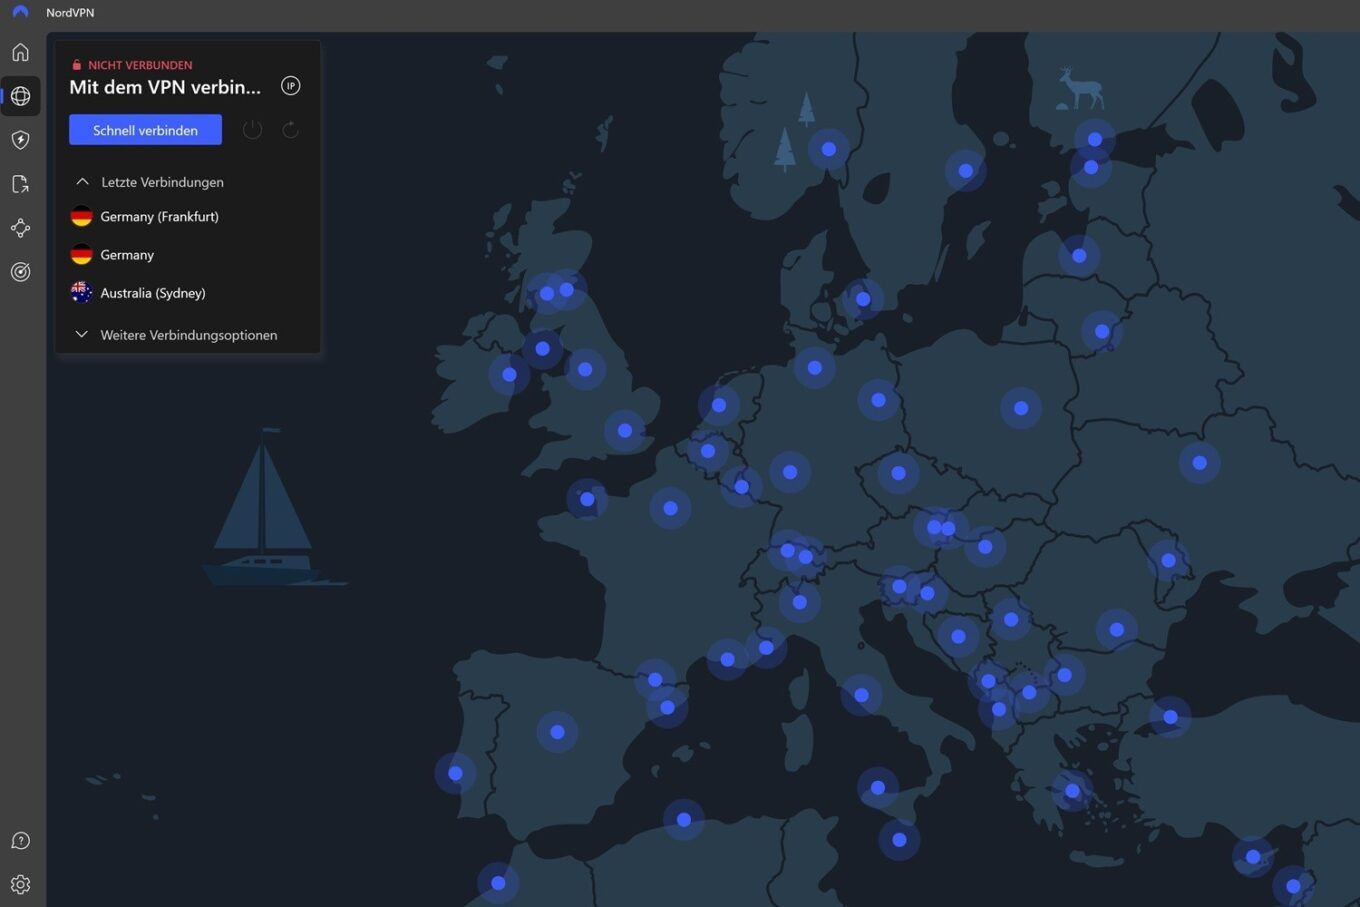
Task: Select the Algeria server marker
Action: tap(684, 820)
